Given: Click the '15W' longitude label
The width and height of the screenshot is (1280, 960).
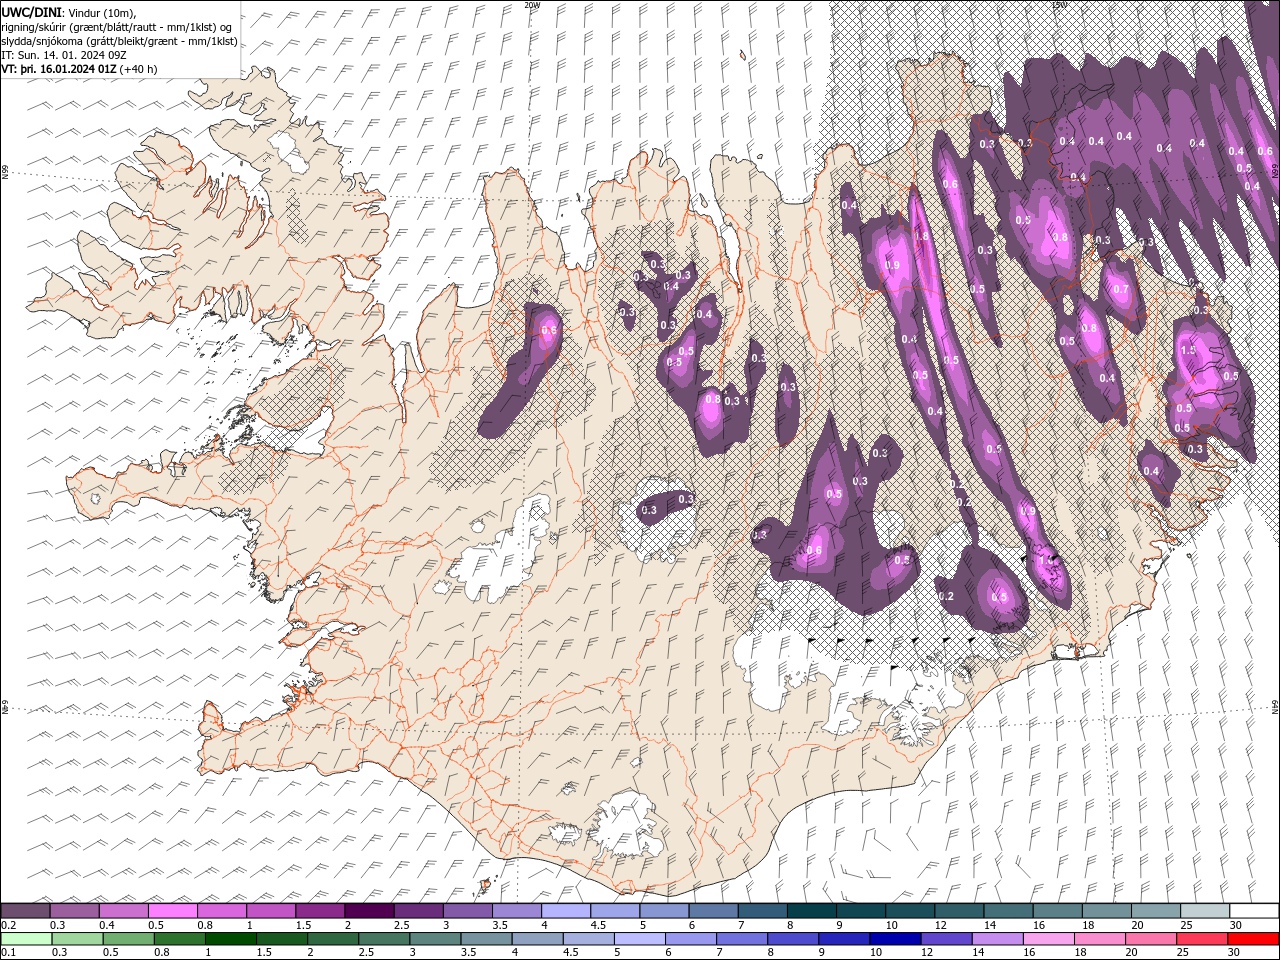Looking at the screenshot, I should (x=1058, y=5).
